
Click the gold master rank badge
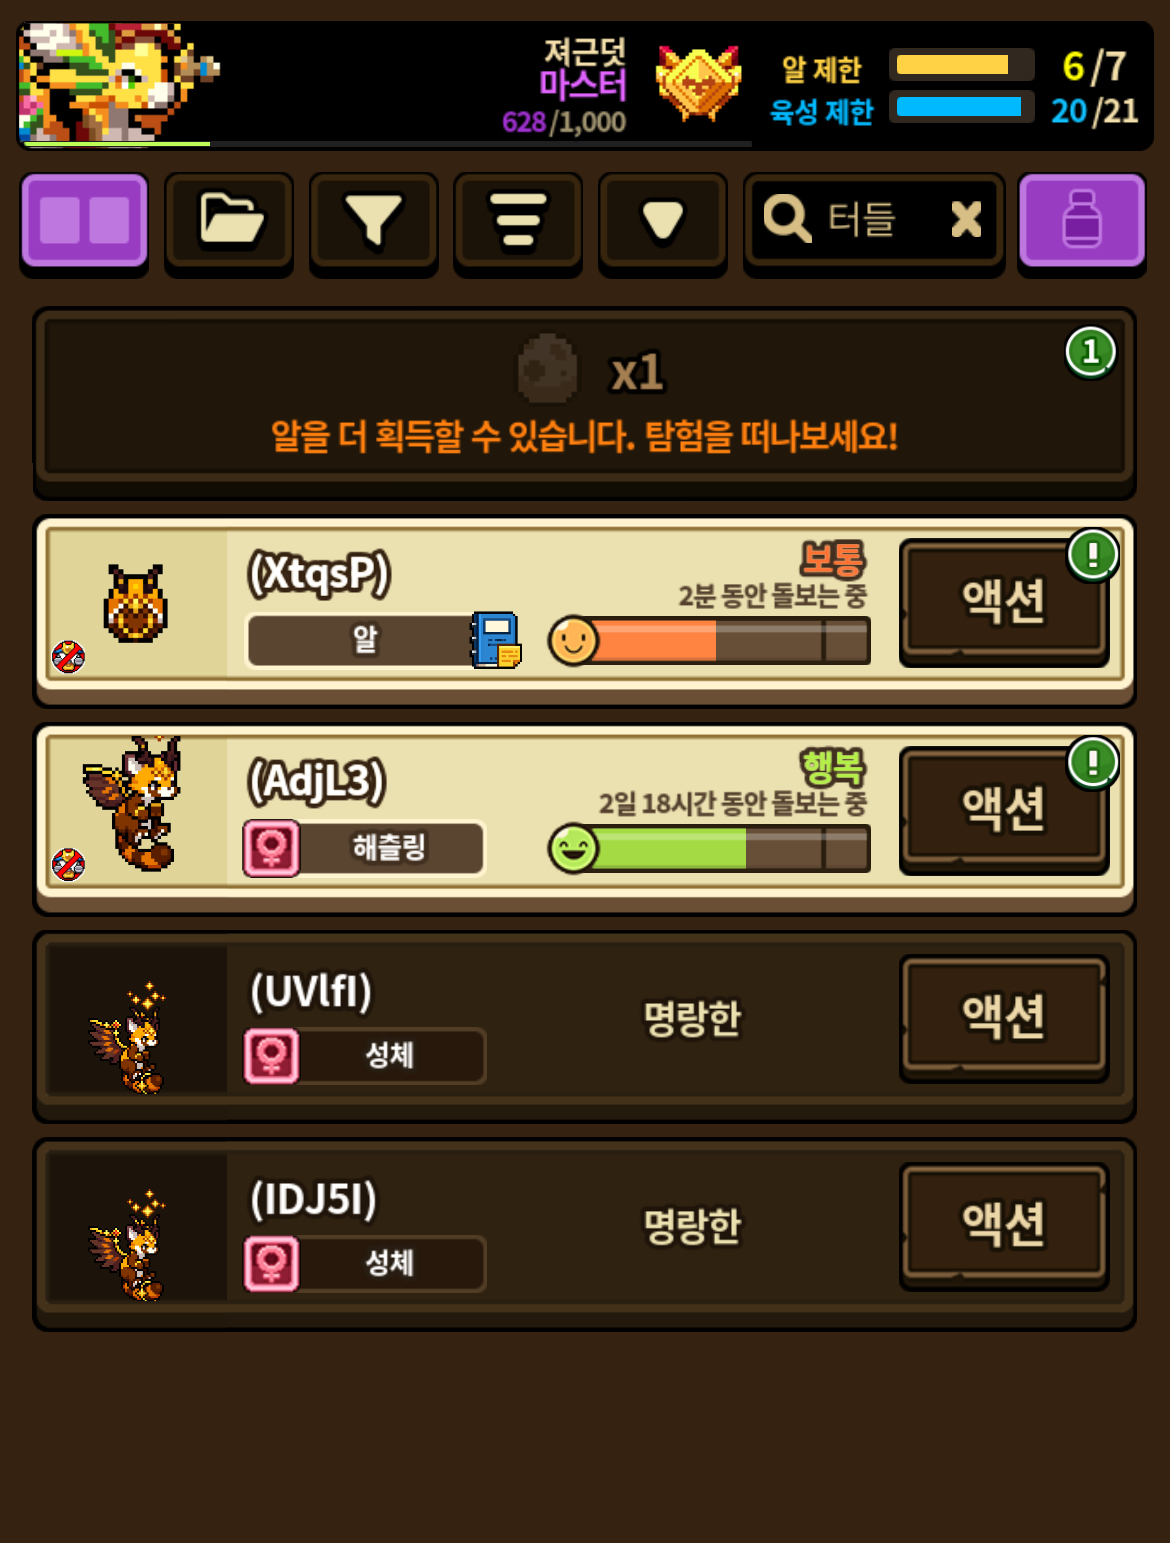(x=698, y=83)
